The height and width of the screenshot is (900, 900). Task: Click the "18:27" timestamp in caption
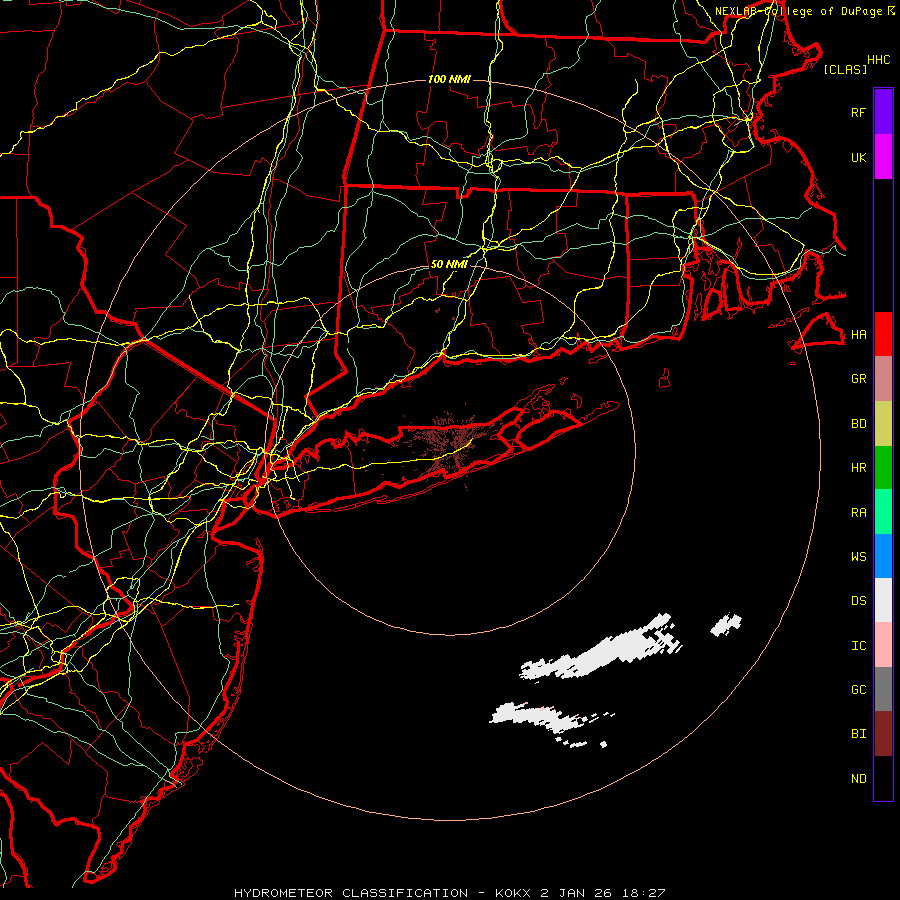(x=642, y=893)
